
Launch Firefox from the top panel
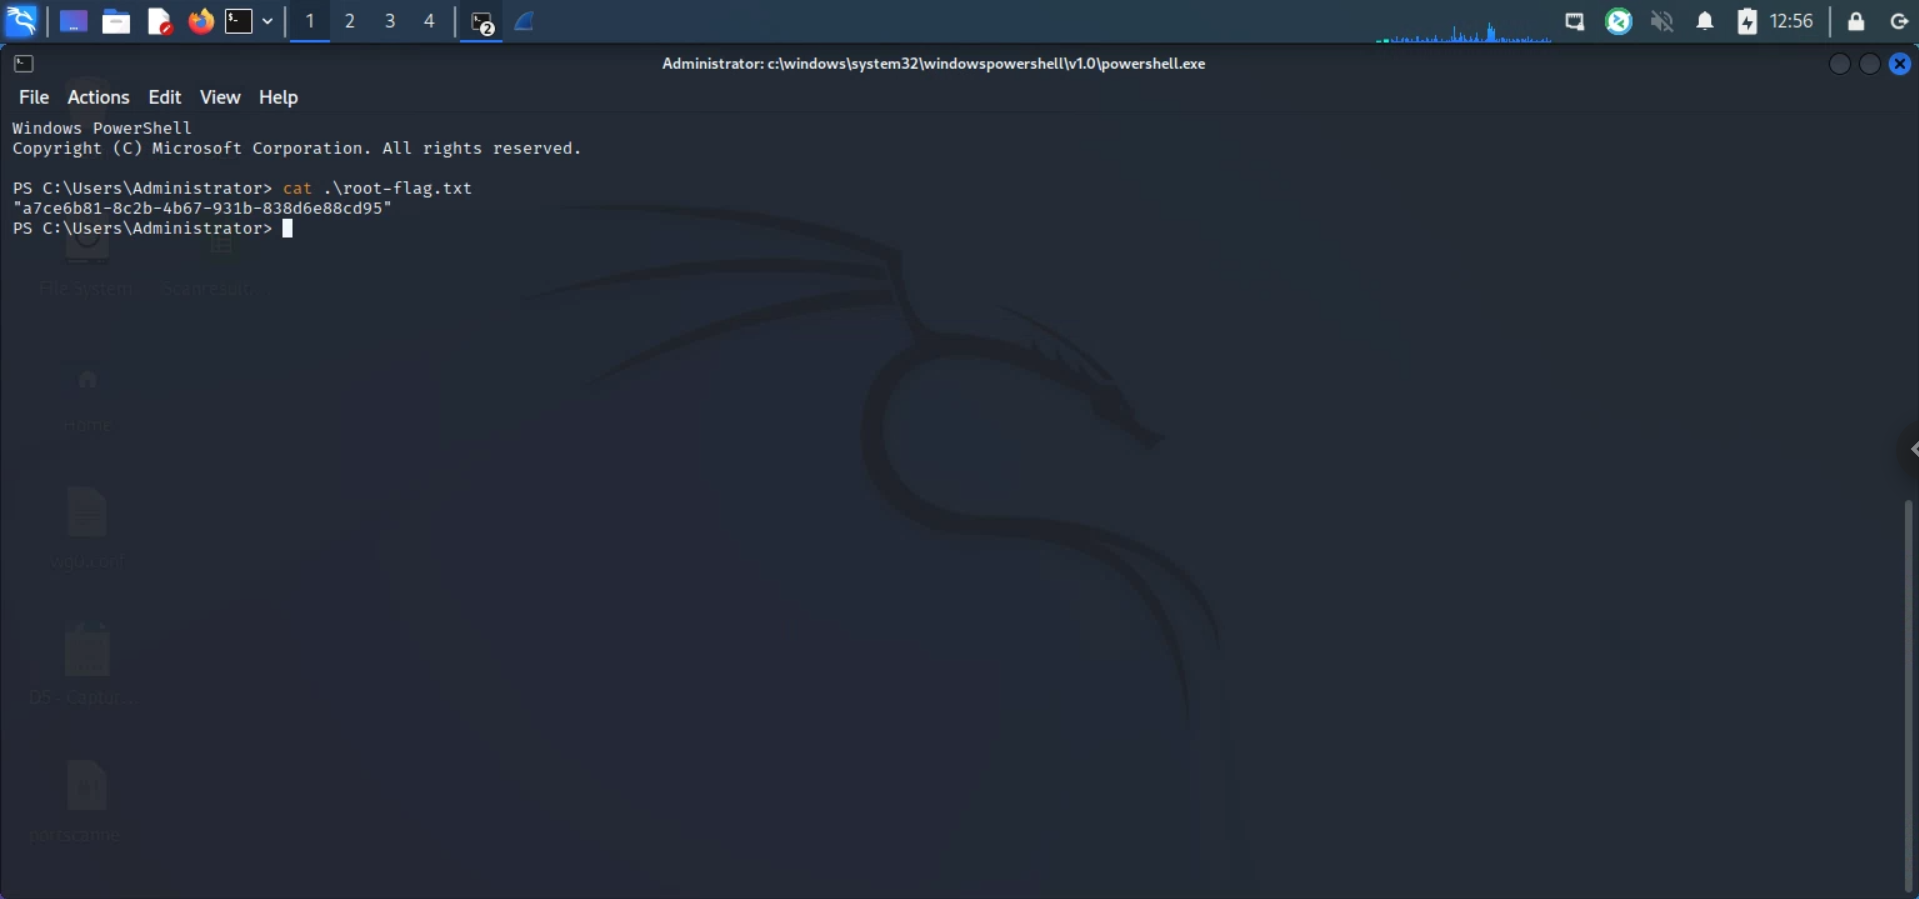click(x=201, y=21)
